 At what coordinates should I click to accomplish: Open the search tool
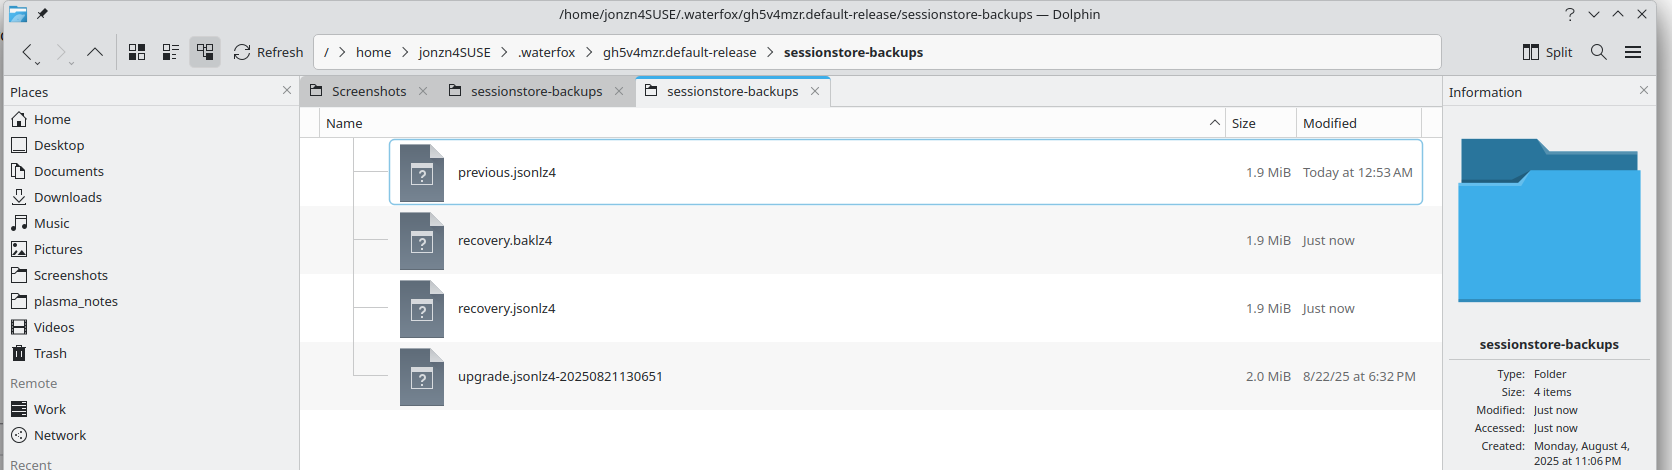[1599, 52]
